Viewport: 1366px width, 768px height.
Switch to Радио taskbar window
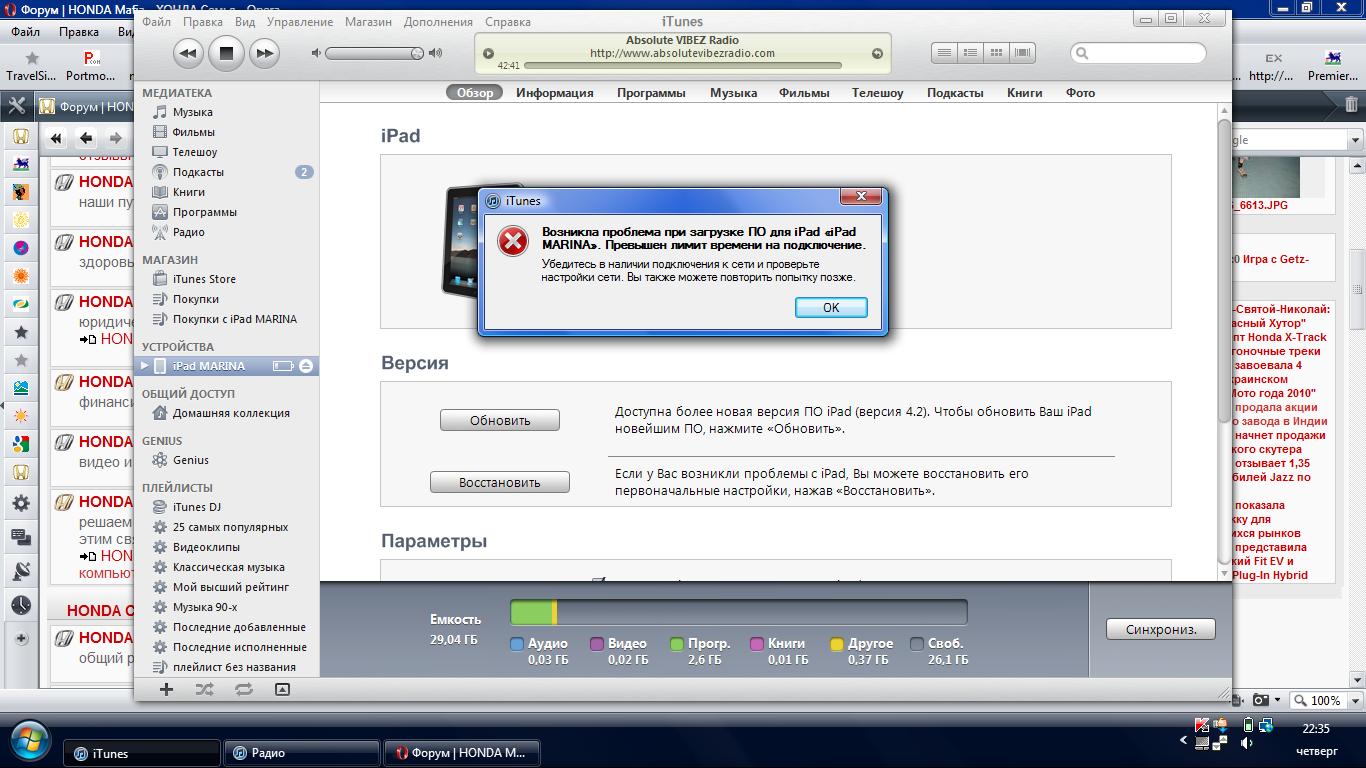302,753
